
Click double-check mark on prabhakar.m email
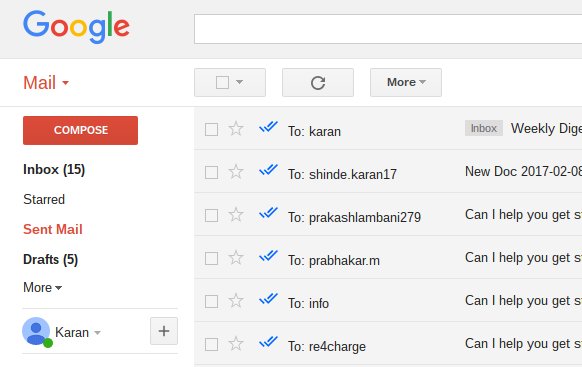[x=268, y=256]
